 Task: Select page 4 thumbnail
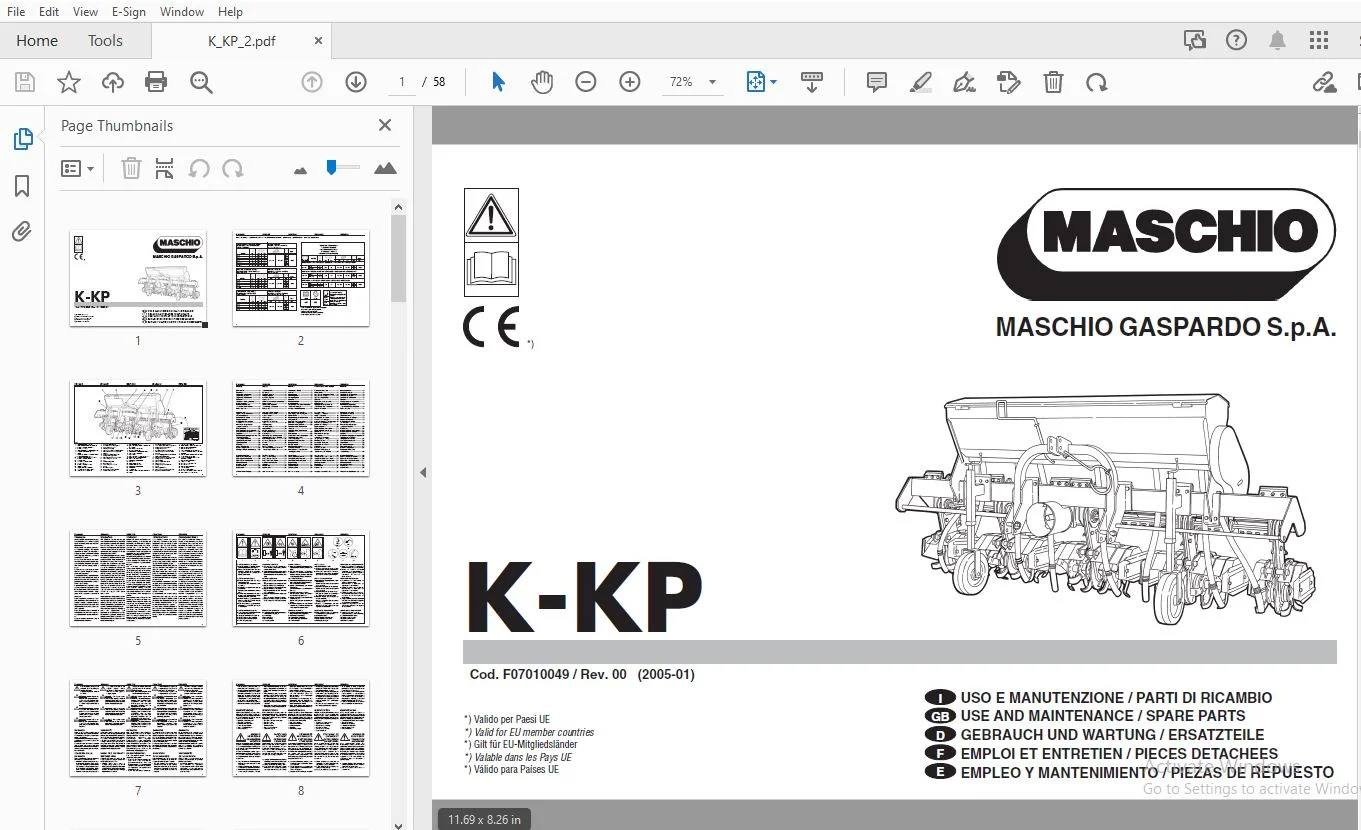(x=301, y=428)
